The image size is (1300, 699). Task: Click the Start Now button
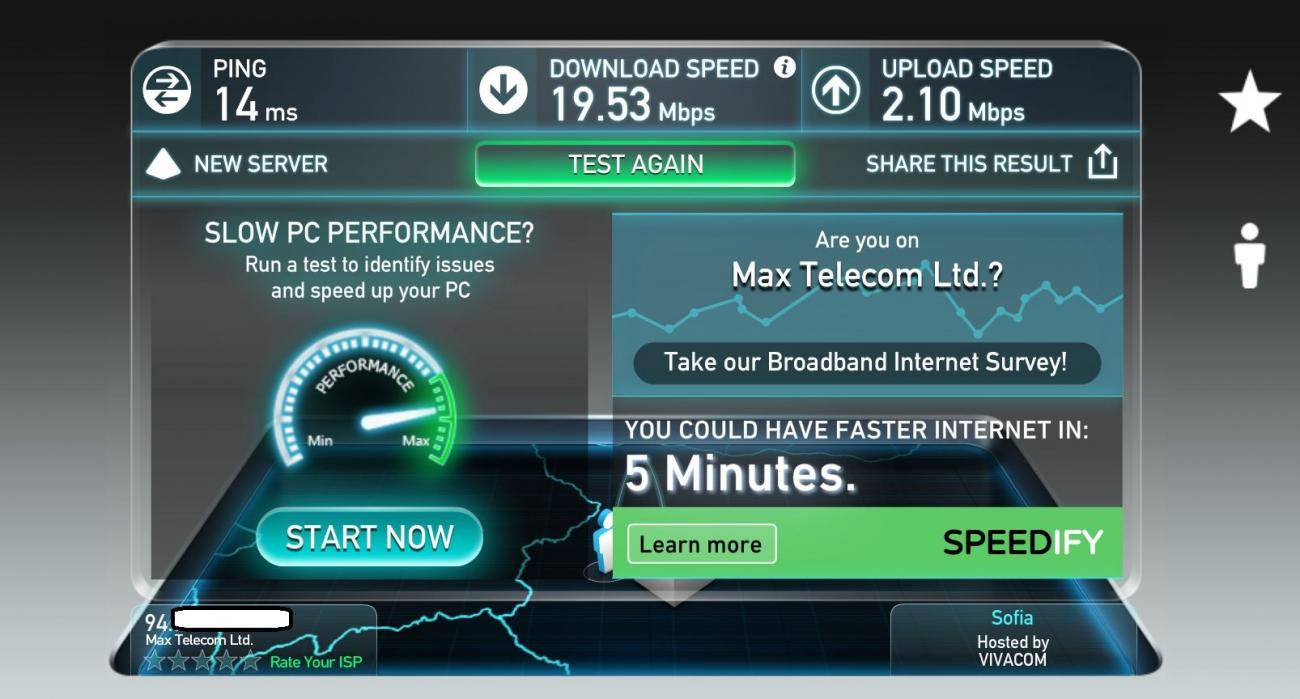point(370,538)
